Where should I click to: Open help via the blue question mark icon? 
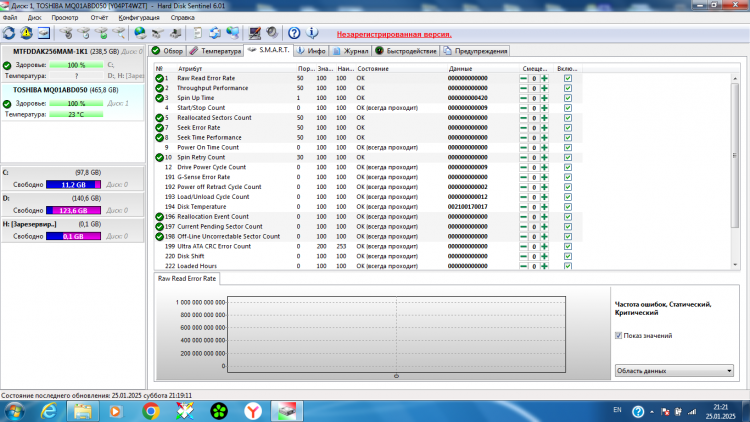[x=294, y=33]
